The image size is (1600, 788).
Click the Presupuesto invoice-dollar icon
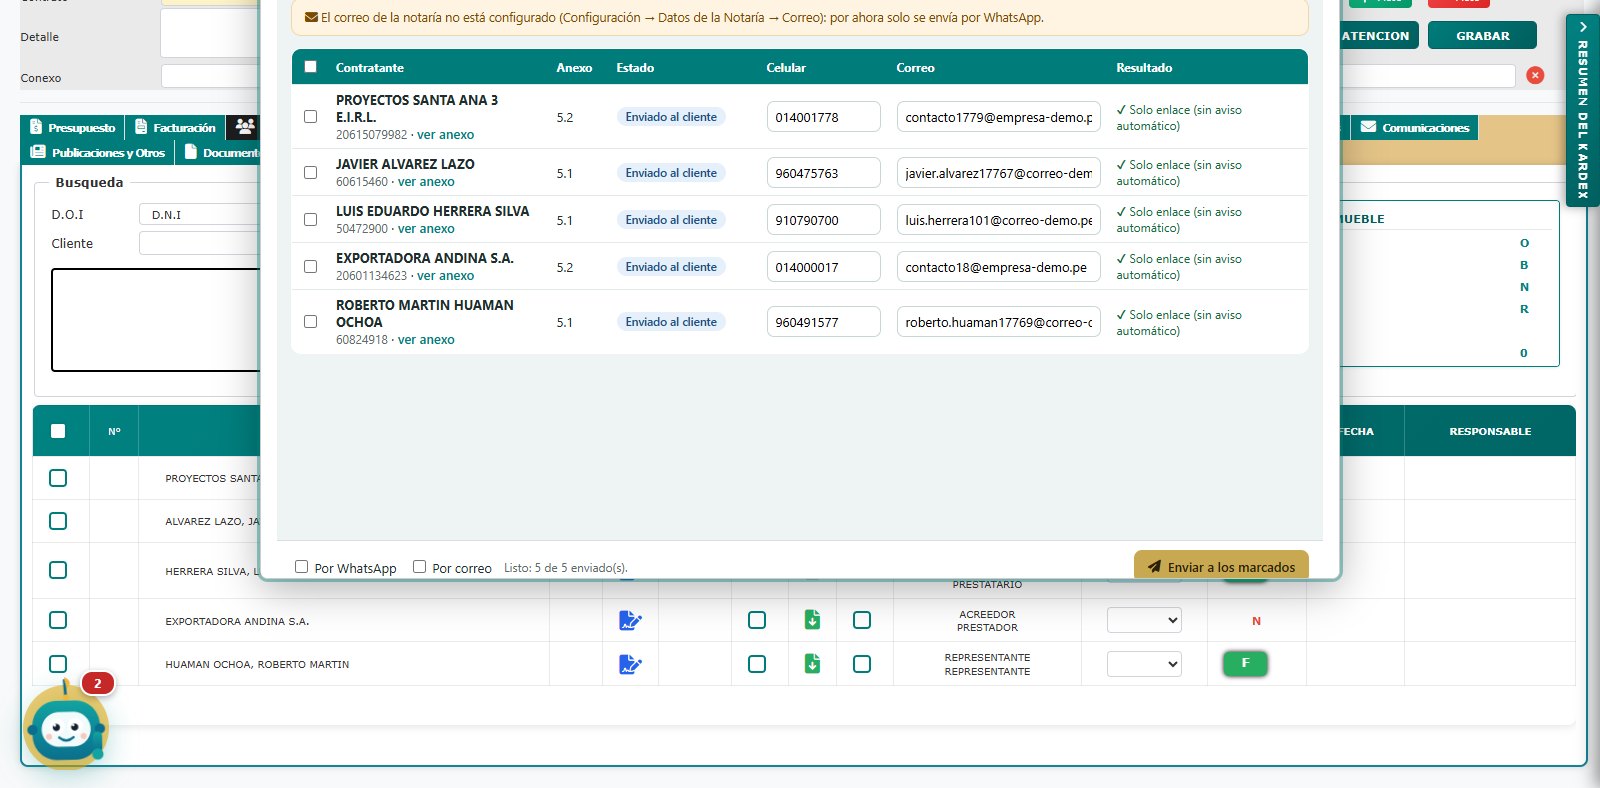tap(36, 127)
